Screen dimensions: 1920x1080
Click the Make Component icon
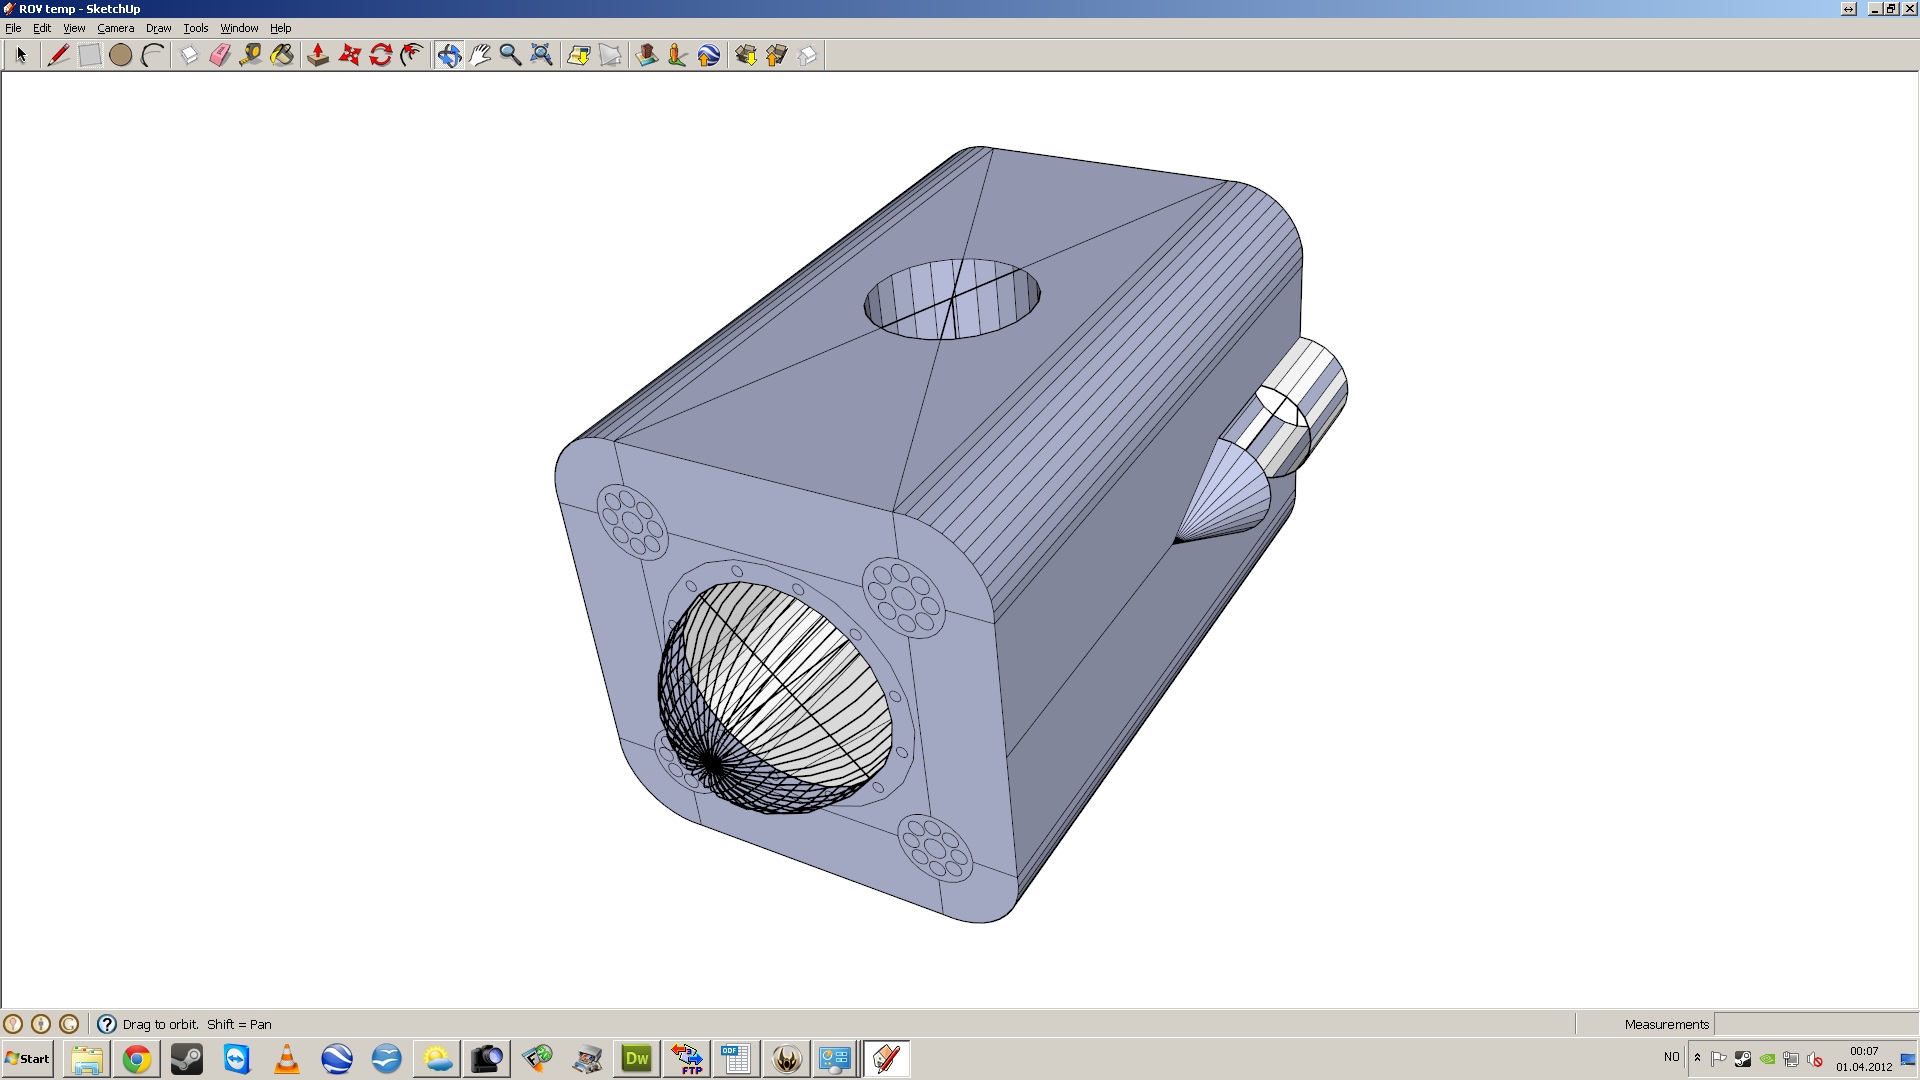pyautogui.click(x=189, y=55)
